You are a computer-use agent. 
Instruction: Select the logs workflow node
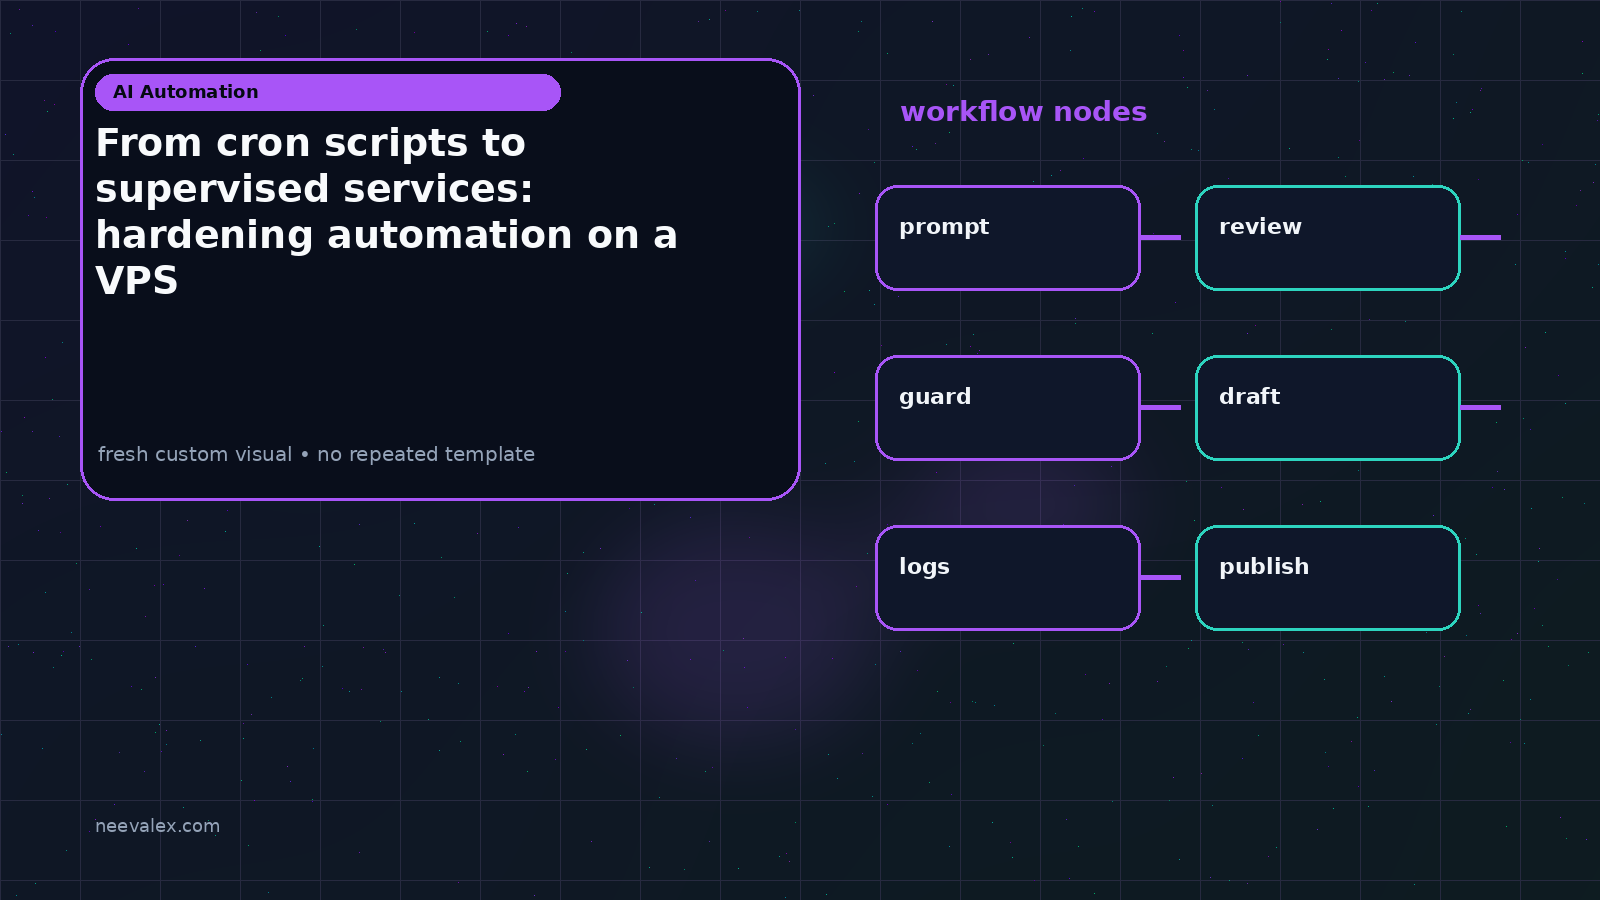1008,578
